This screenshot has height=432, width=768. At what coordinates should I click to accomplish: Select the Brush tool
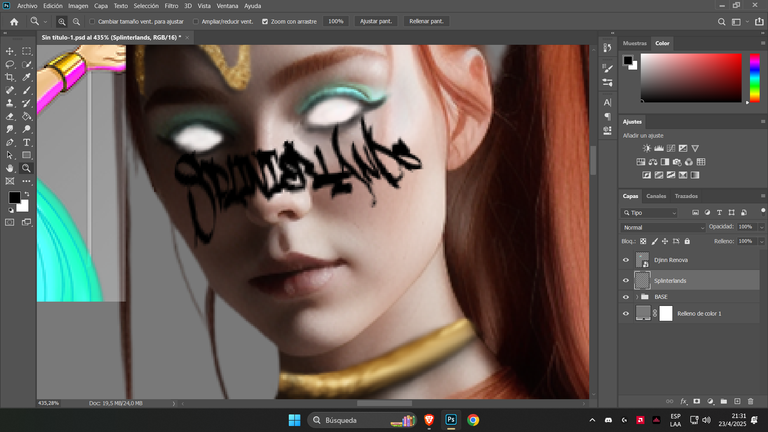tap(26, 90)
